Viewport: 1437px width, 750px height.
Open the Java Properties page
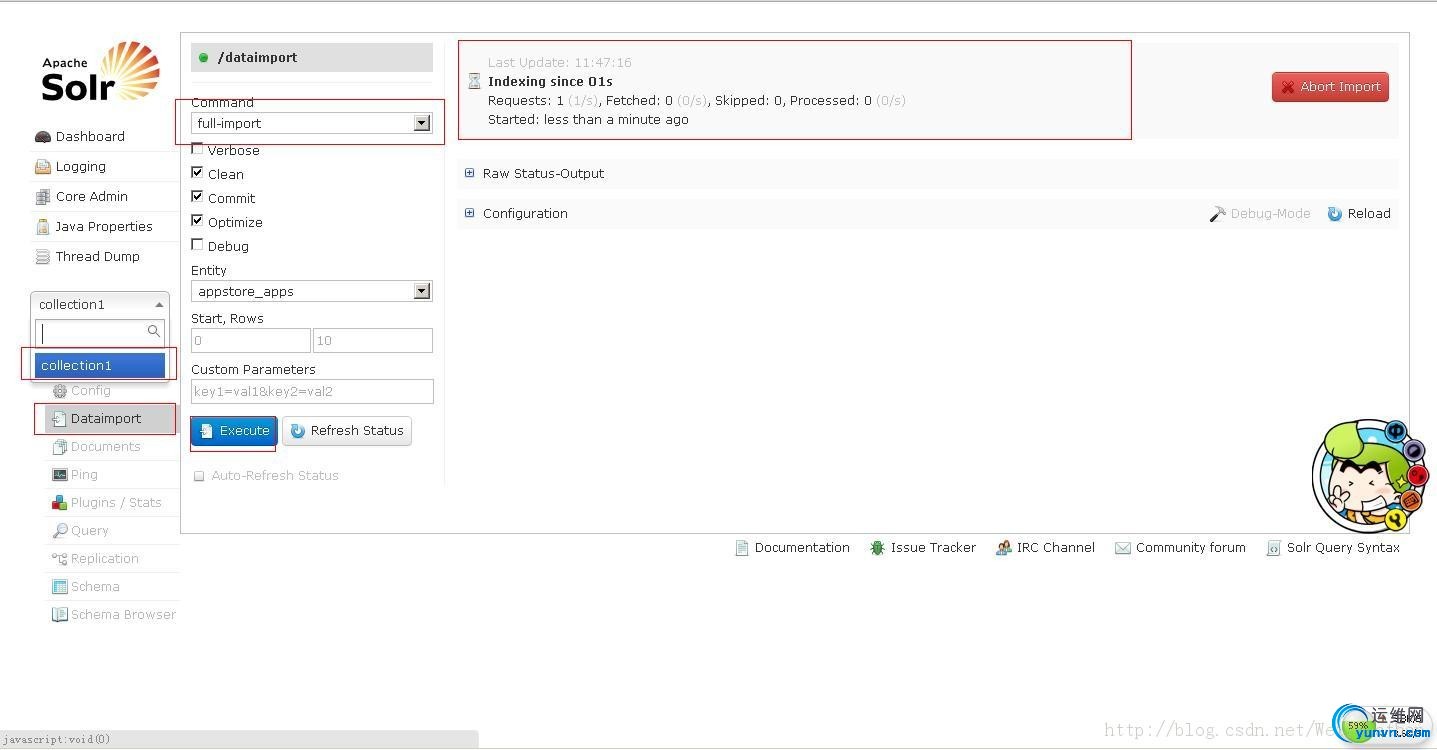point(104,227)
